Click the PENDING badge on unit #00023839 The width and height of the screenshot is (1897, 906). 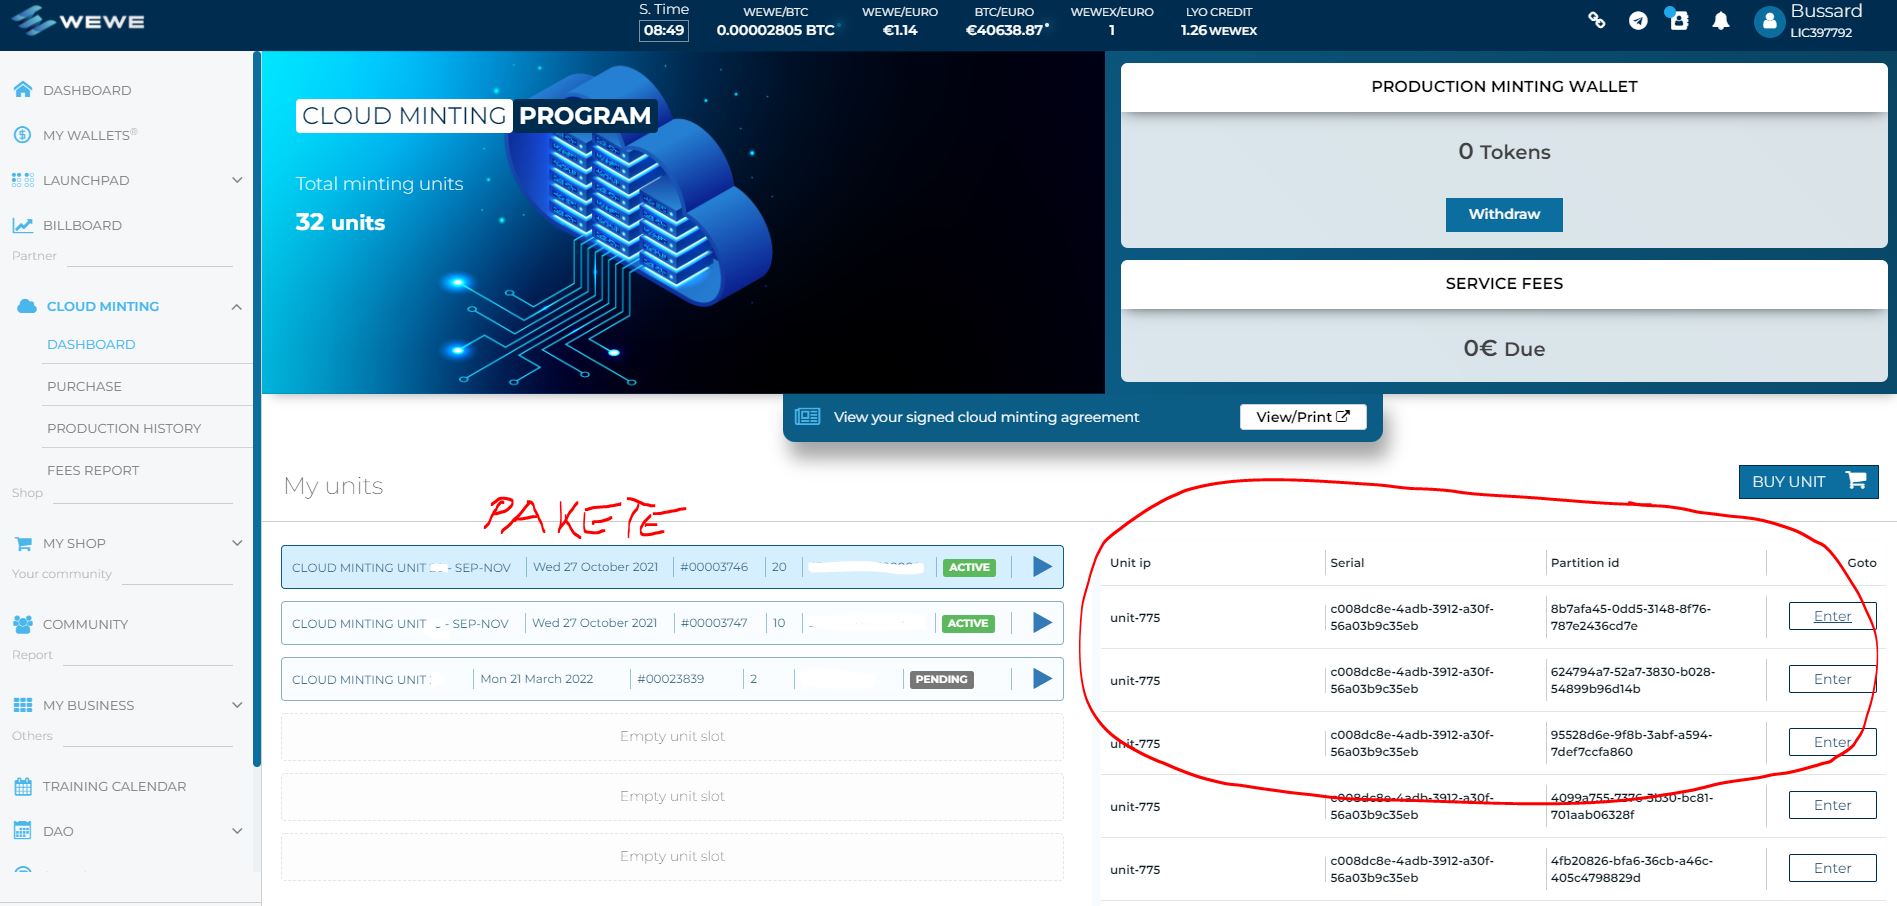click(941, 679)
